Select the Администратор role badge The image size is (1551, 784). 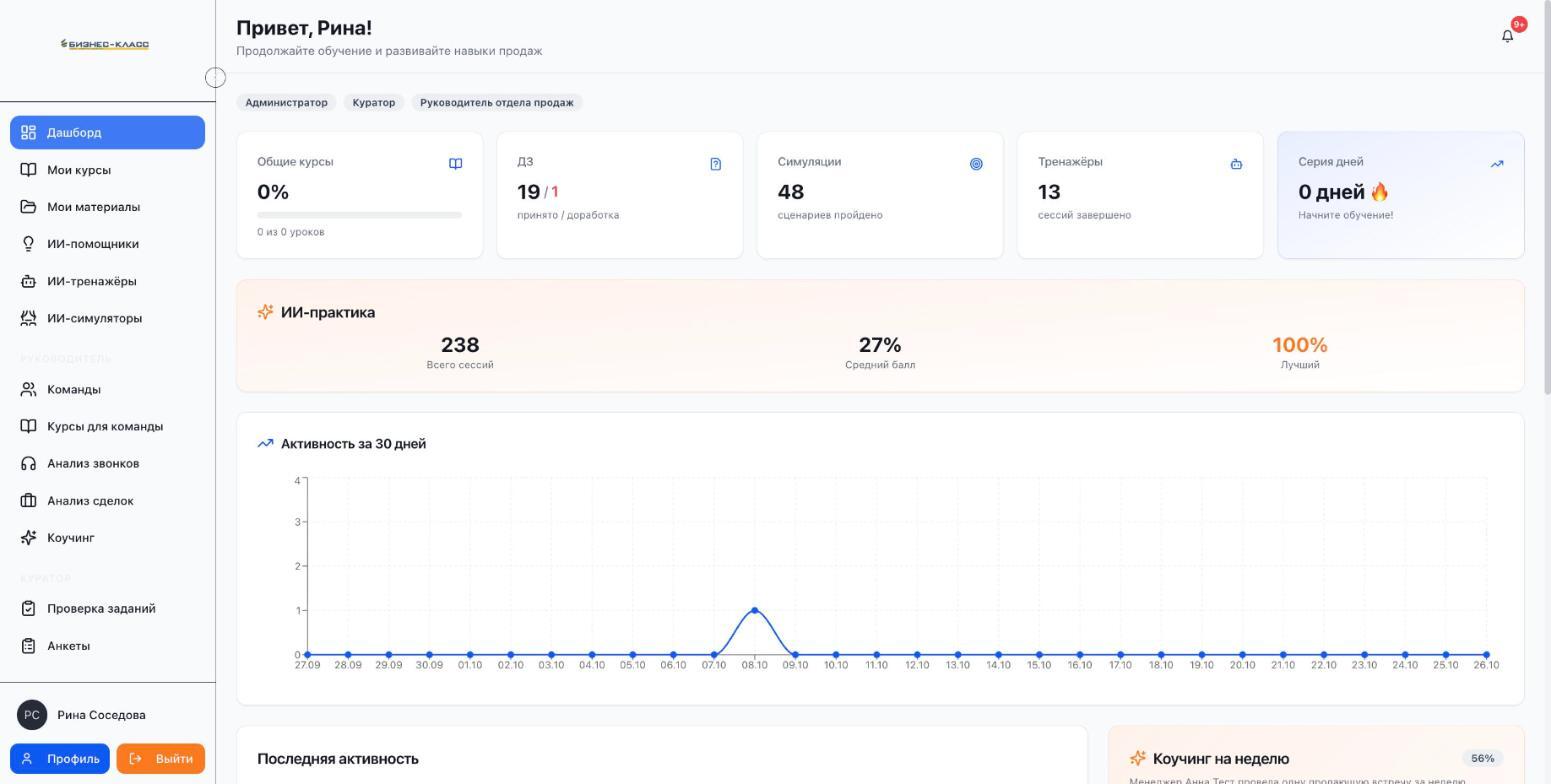(x=286, y=102)
